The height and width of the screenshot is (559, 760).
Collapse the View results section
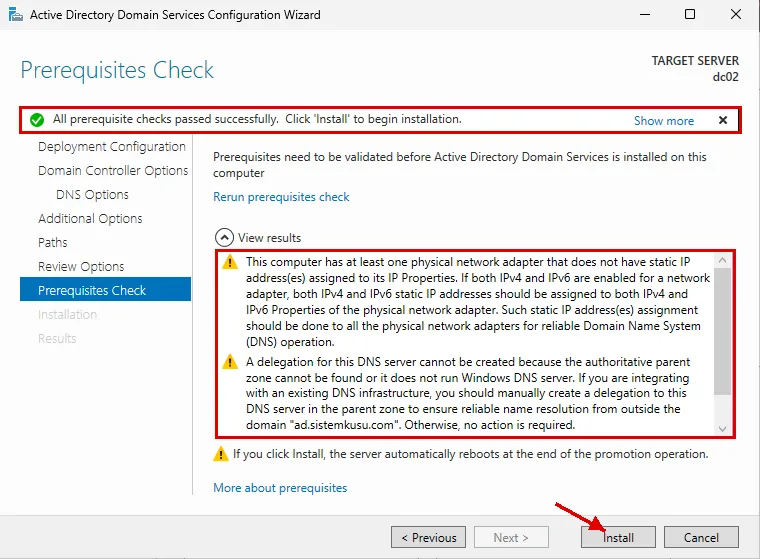coord(224,238)
